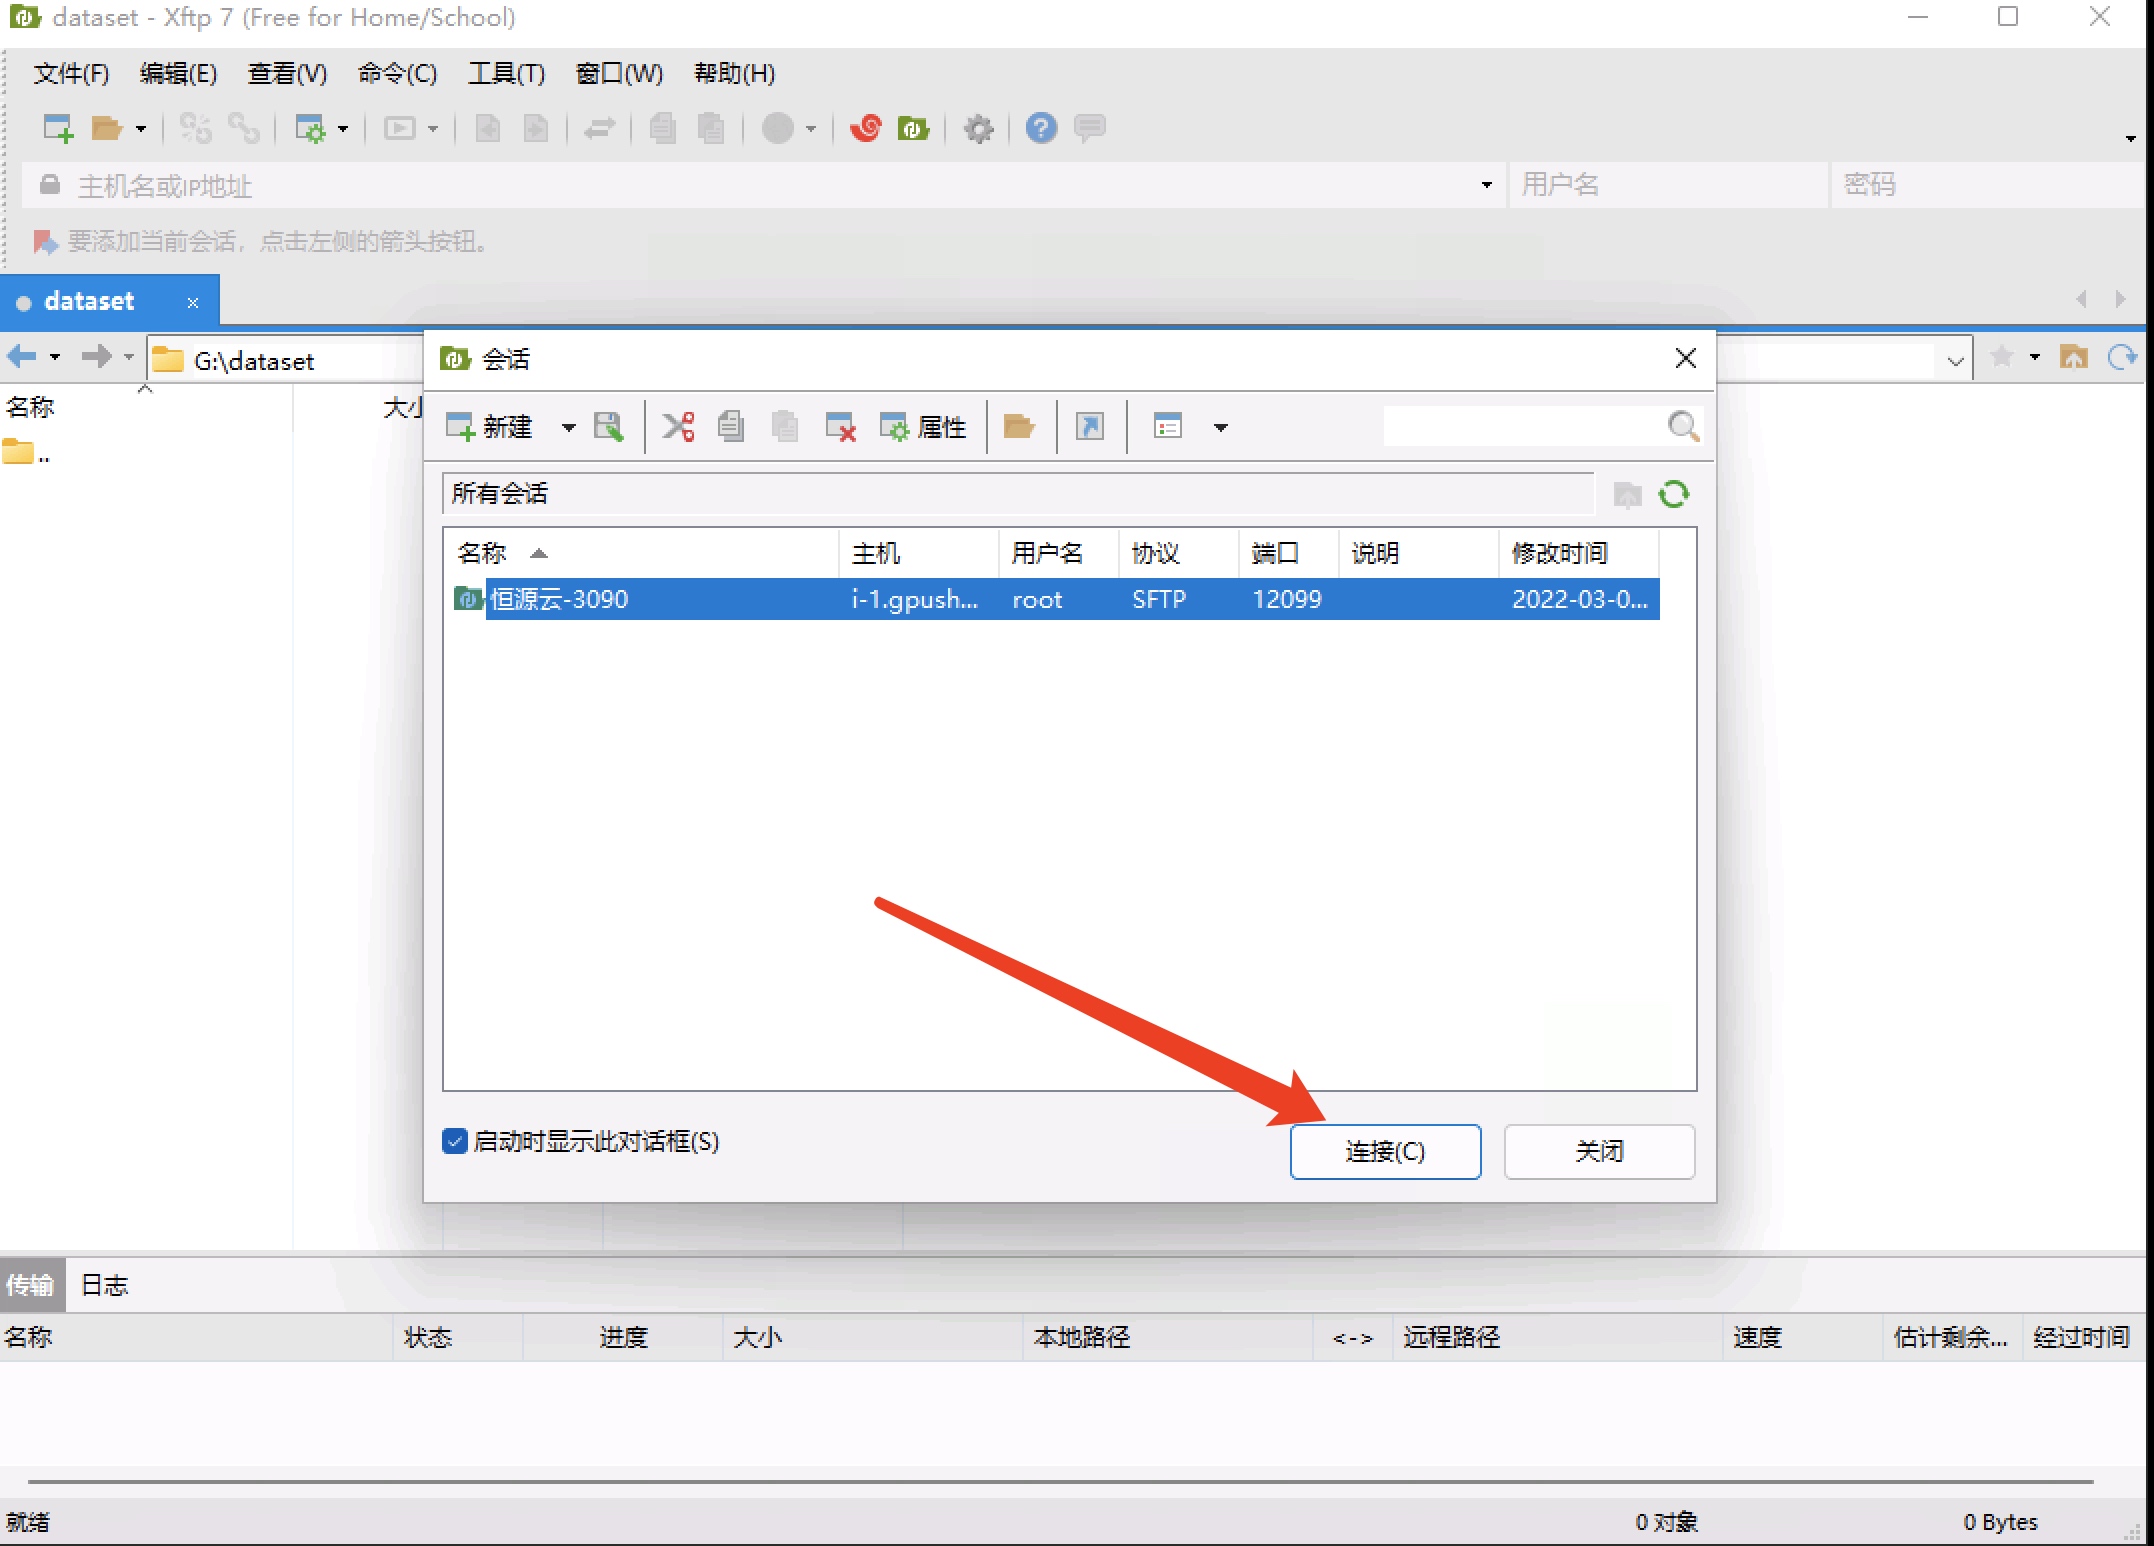Click the Xshell red swirl icon
Viewport: 2154px width, 1546px height.
865,128
